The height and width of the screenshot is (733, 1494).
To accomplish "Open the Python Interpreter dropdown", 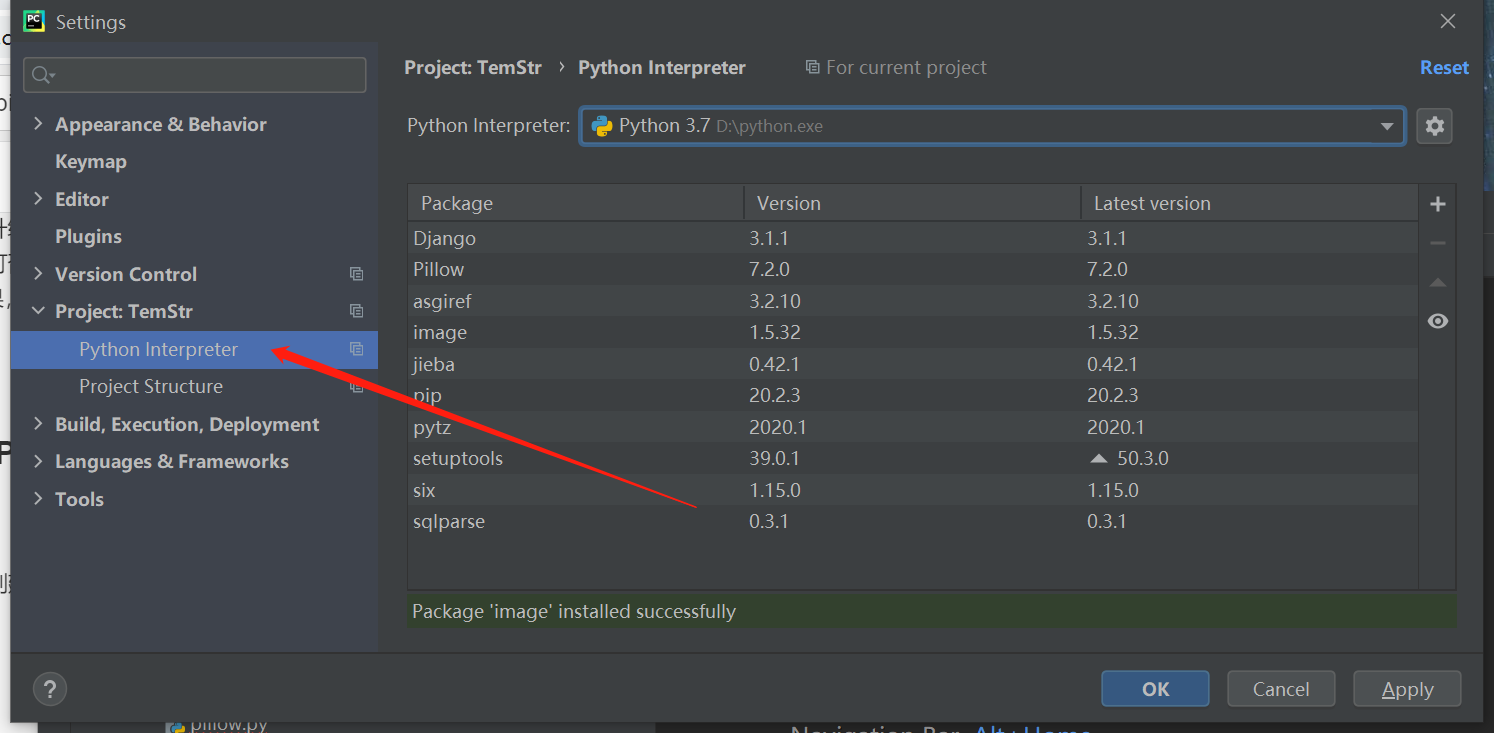I will pos(1387,125).
